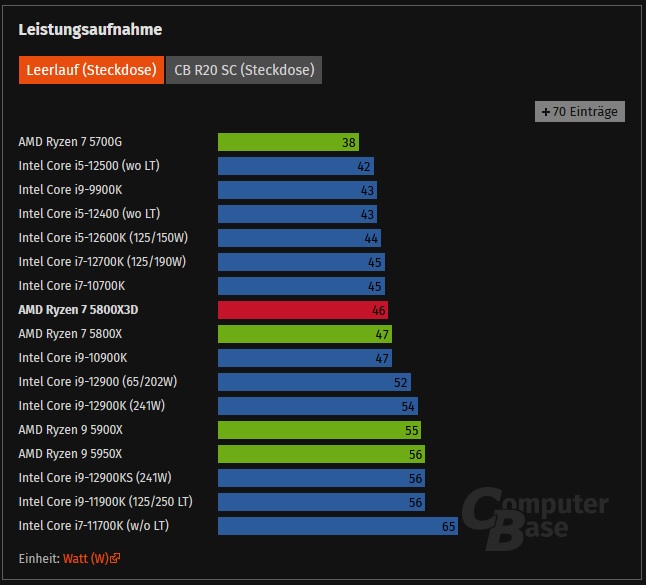Switch to the CB R20 SC (Steckdose) tab

(x=244, y=70)
